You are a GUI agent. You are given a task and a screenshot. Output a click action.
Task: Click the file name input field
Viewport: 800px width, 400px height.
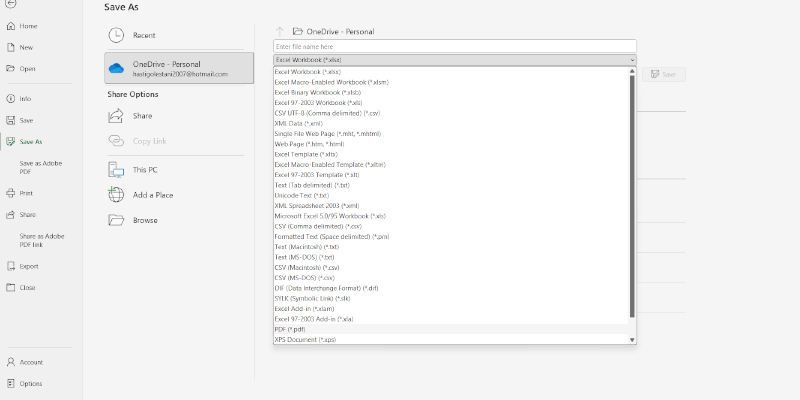[x=455, y=46]
